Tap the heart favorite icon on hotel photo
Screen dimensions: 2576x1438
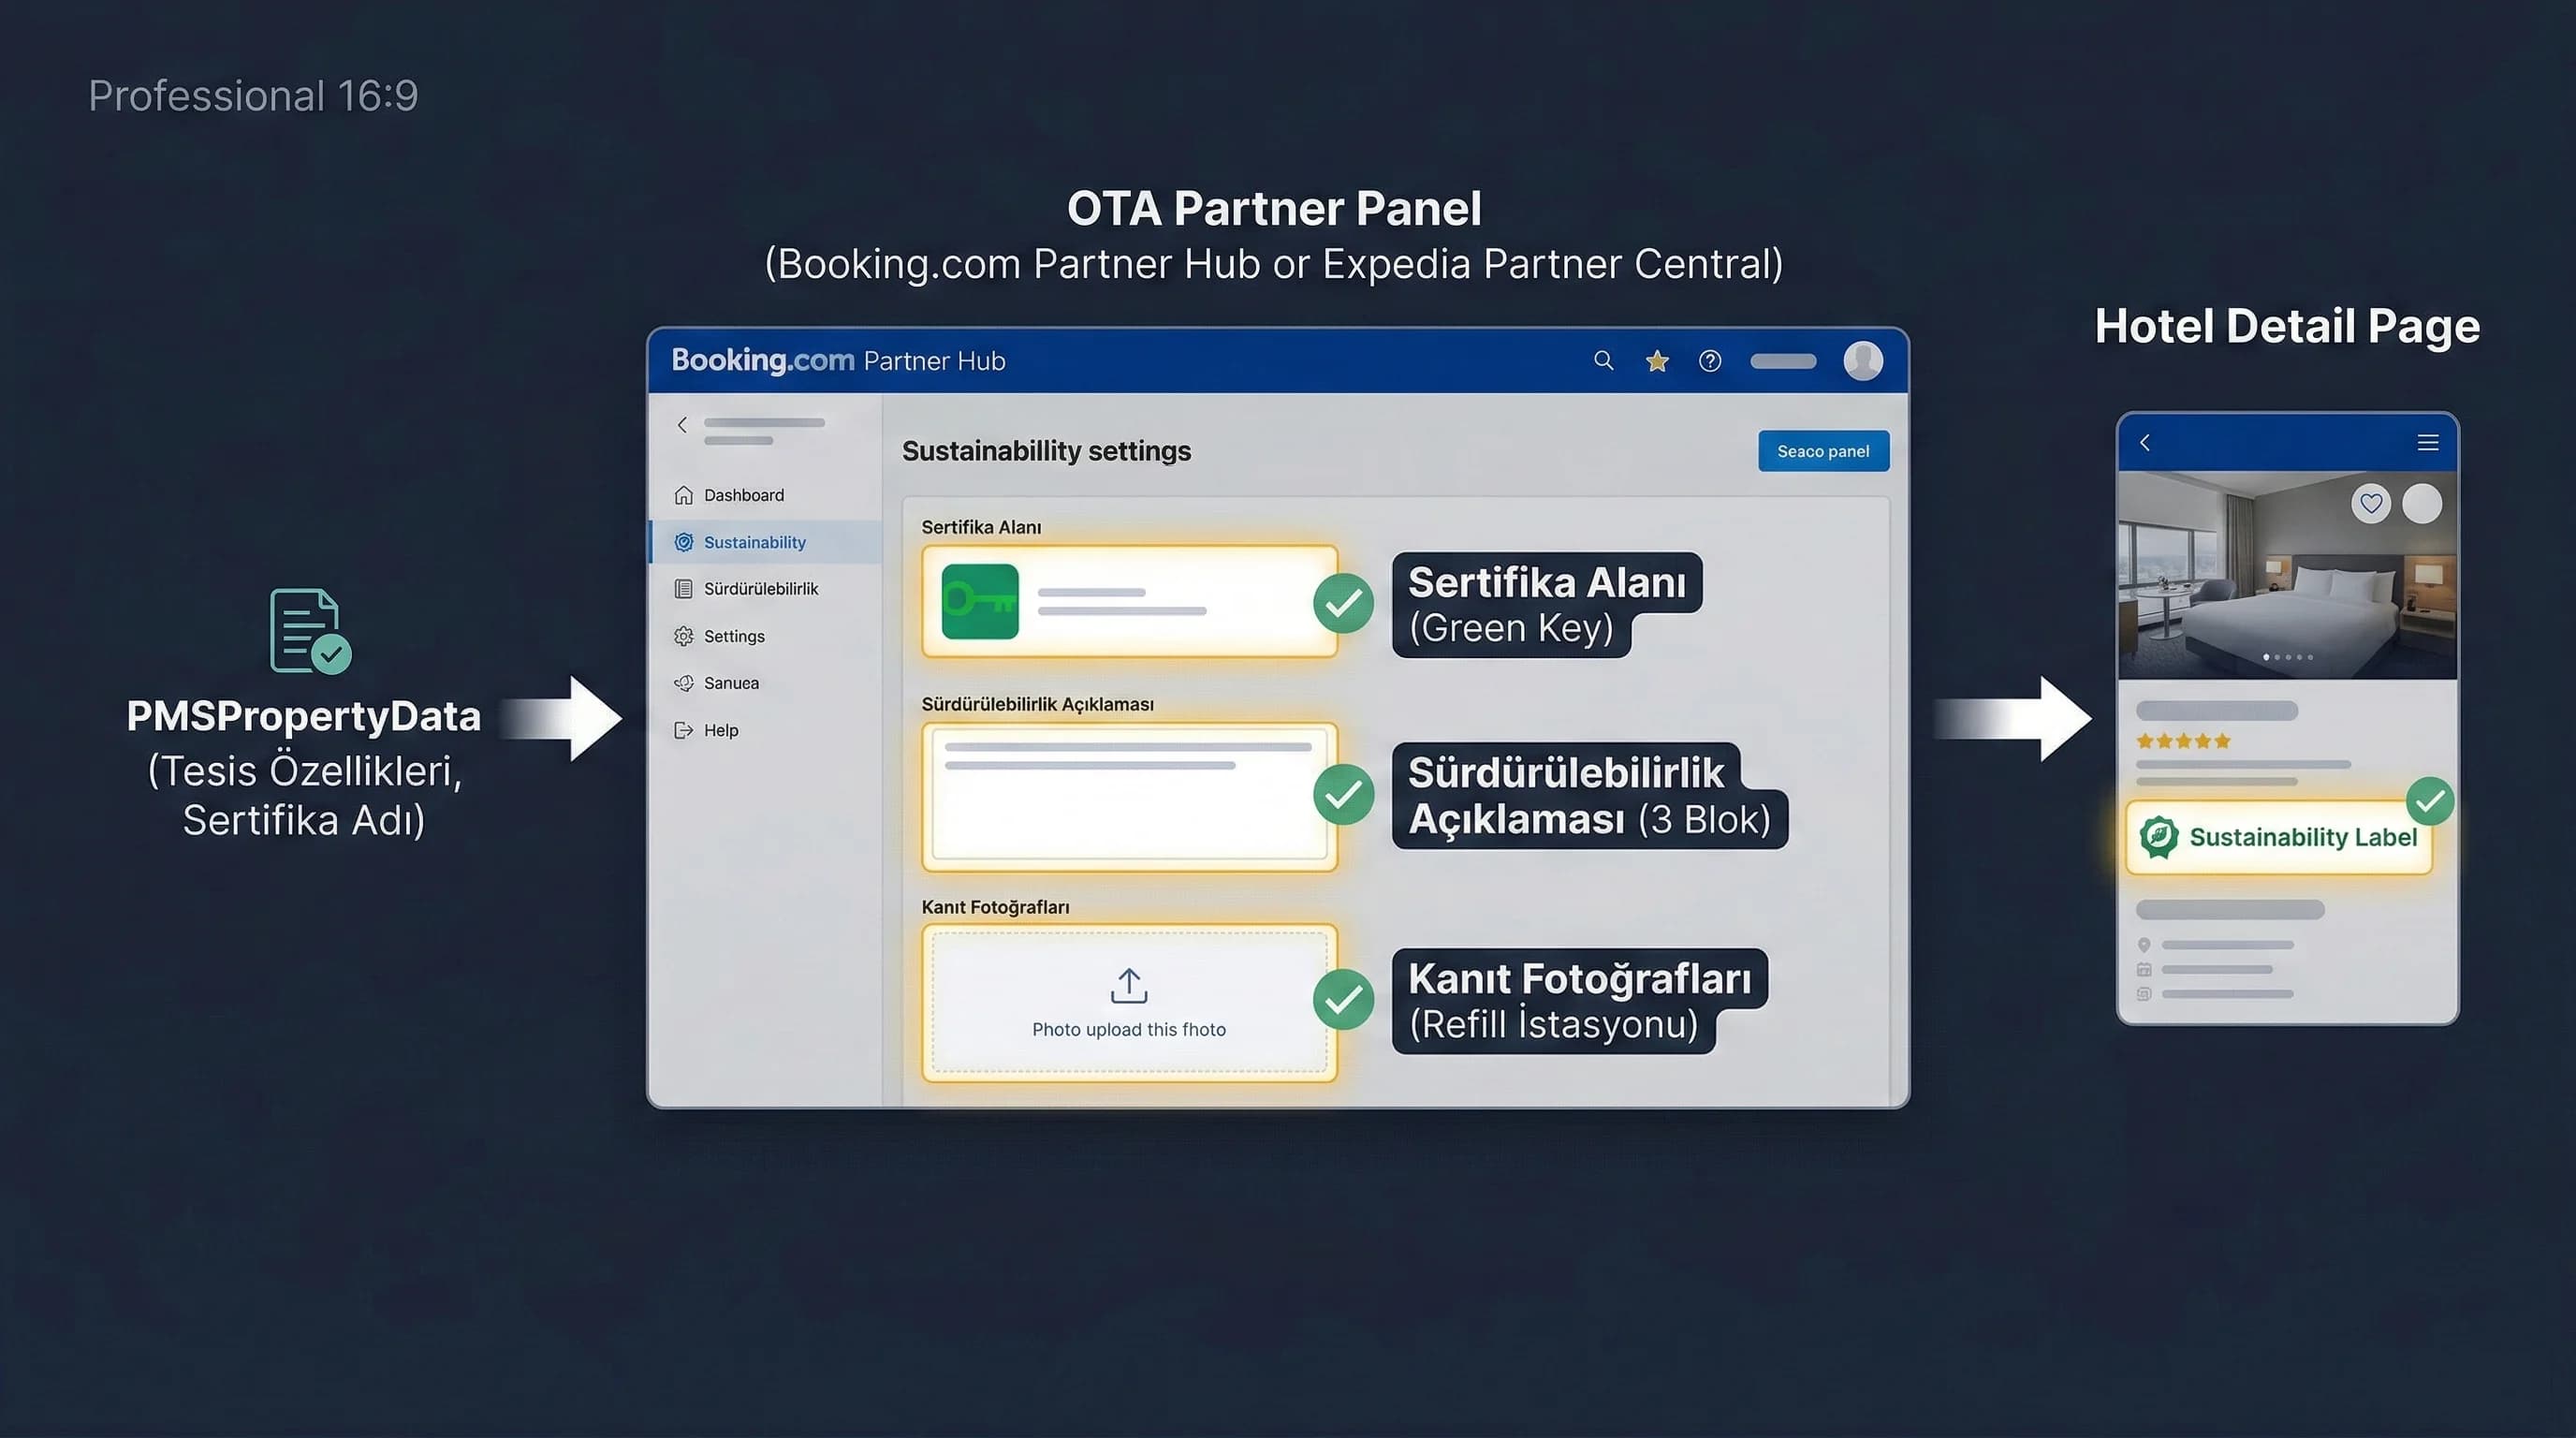2371,503
